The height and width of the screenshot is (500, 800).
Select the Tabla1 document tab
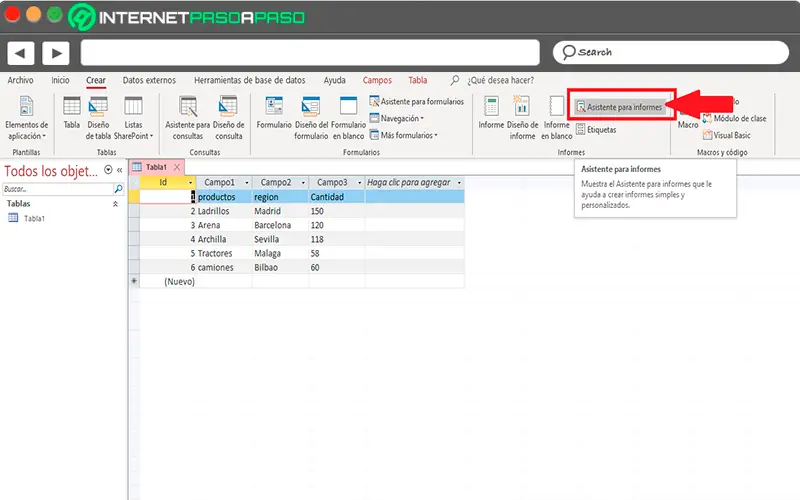tap(156, 167)
